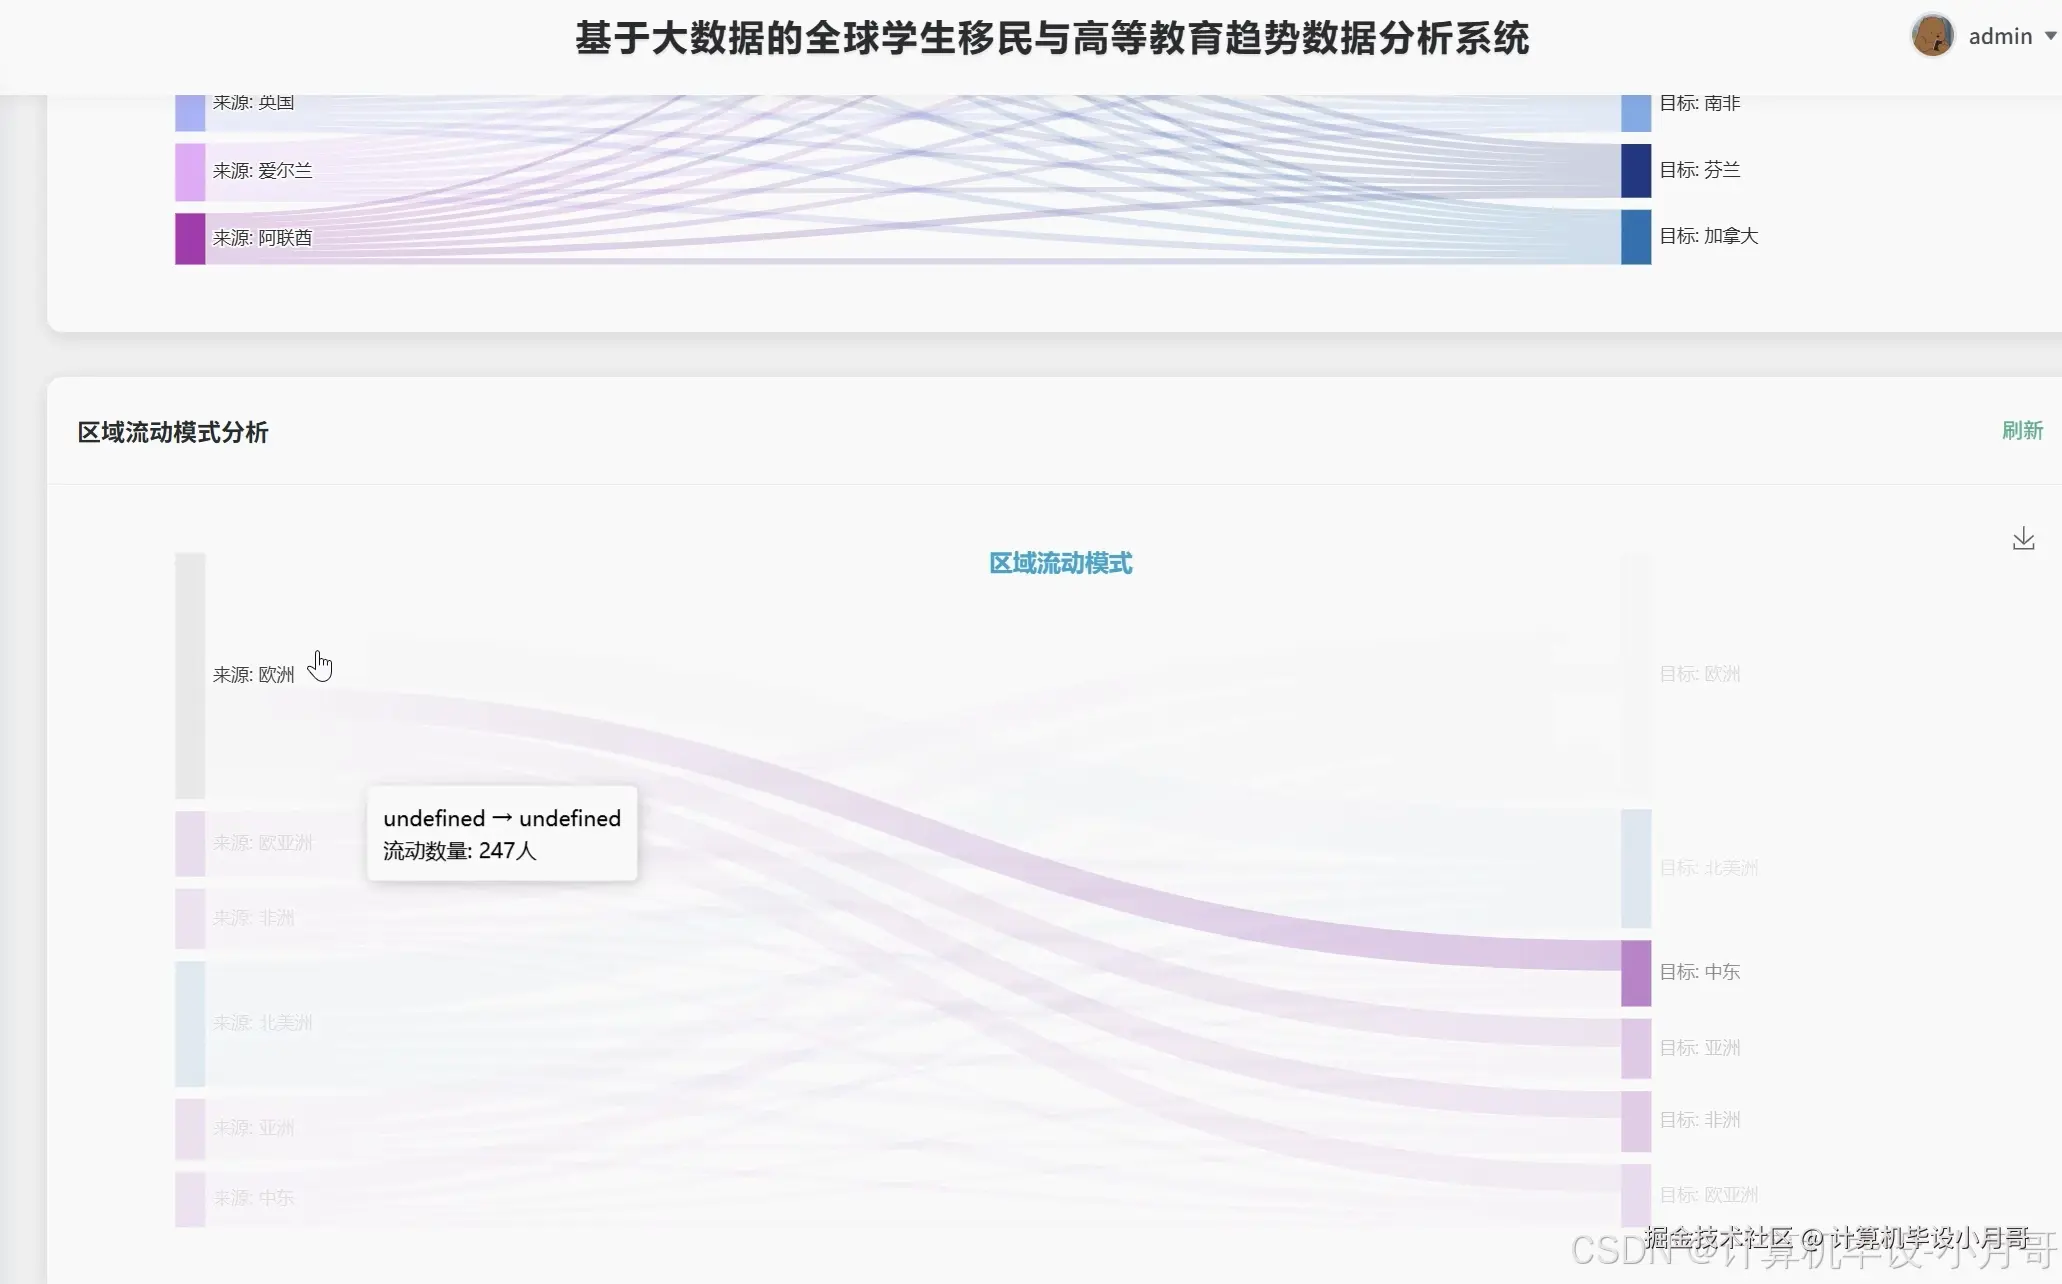The image size is (2062, 1284).
Task: Select the 目标: 芬兰 dark blue node
Action: [1636, 170]
